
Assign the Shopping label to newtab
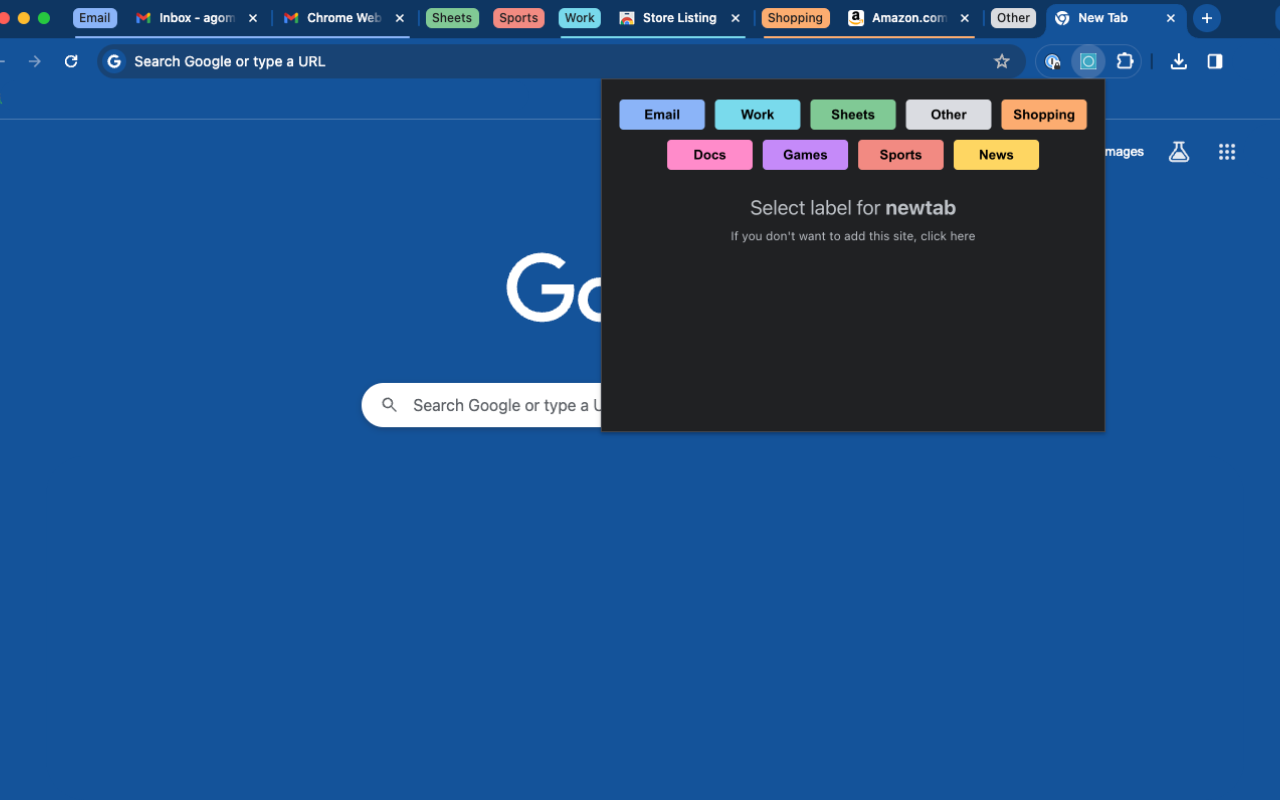tap(1044, 114)
